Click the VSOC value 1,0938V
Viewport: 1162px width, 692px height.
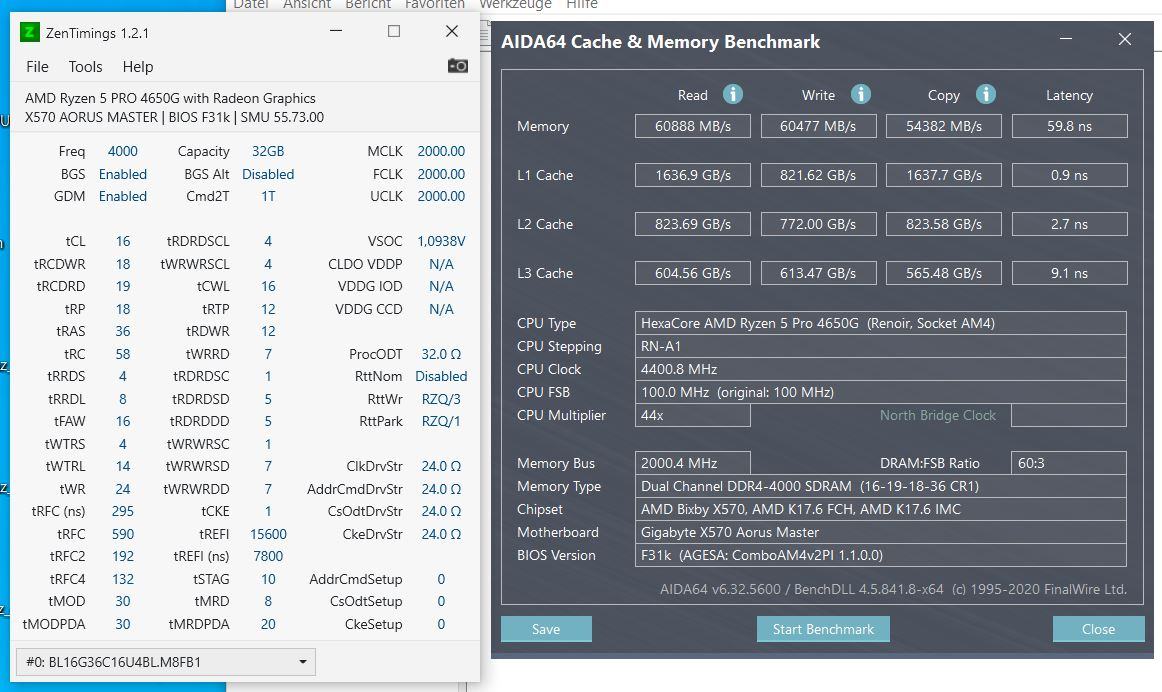(441, 242)
